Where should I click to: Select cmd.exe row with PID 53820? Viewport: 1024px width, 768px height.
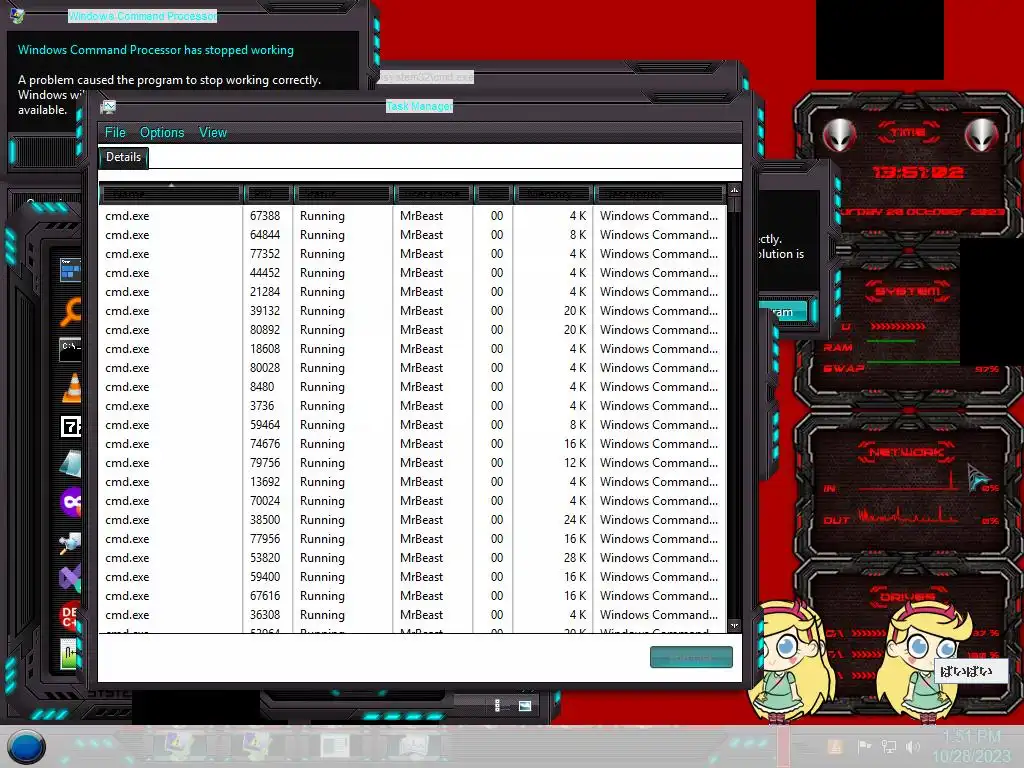tap(413, 558)
